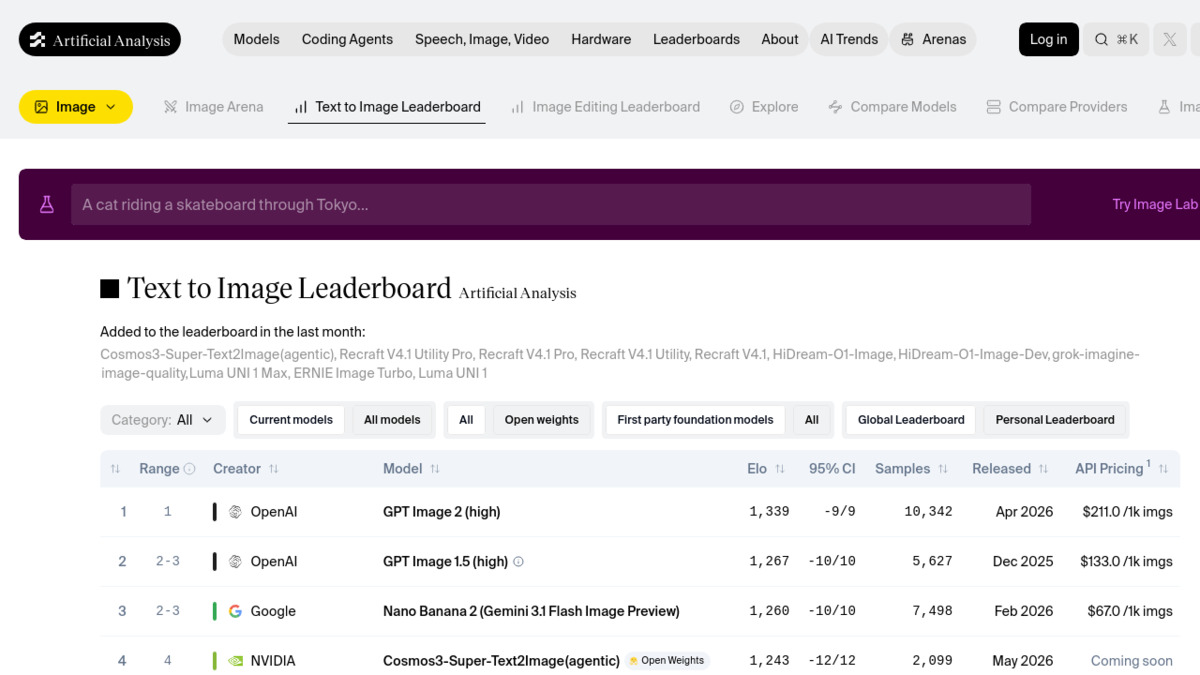Click the Try Image Lab link
Viewport: 1200px width, 675px height.
[x=1155, y=204]
